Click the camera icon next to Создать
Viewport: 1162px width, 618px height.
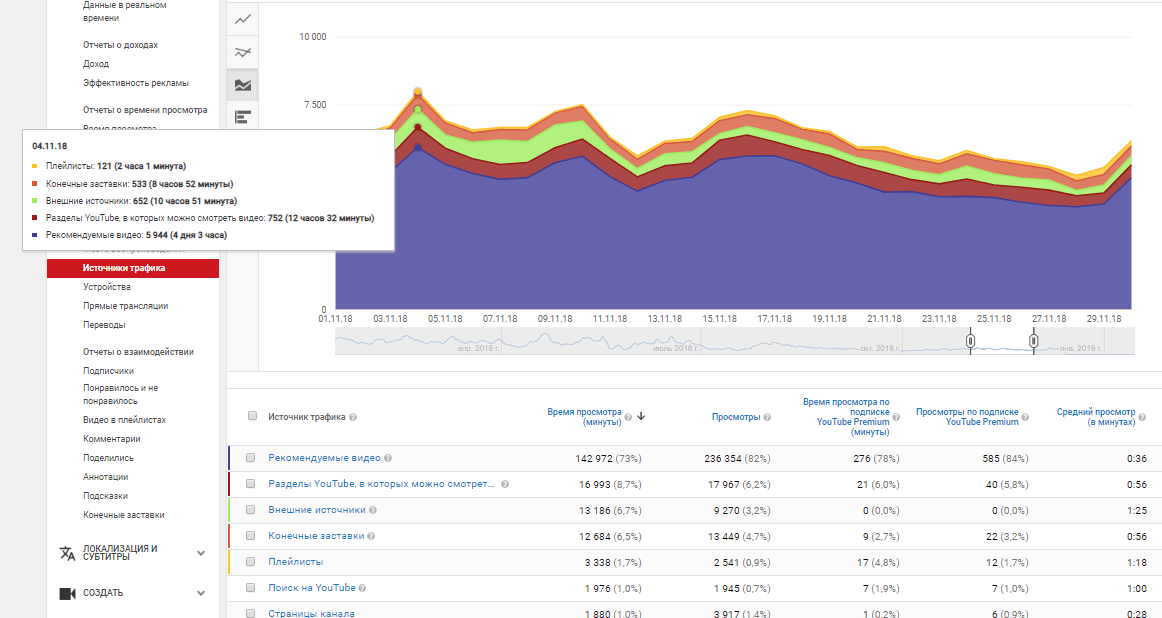coord(67,593)
